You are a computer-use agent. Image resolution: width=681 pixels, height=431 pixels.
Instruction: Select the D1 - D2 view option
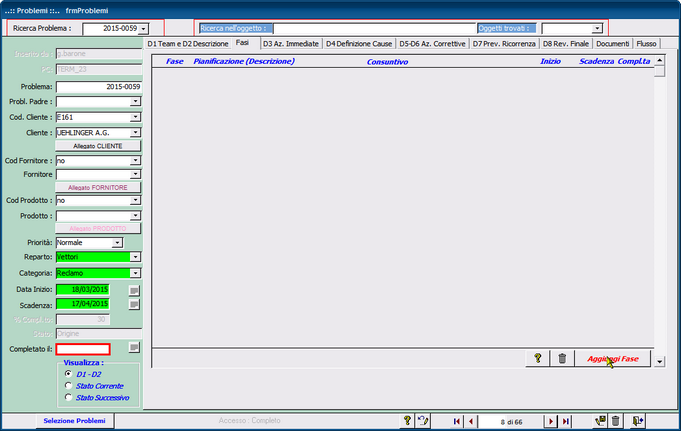[x=68, y=374]
